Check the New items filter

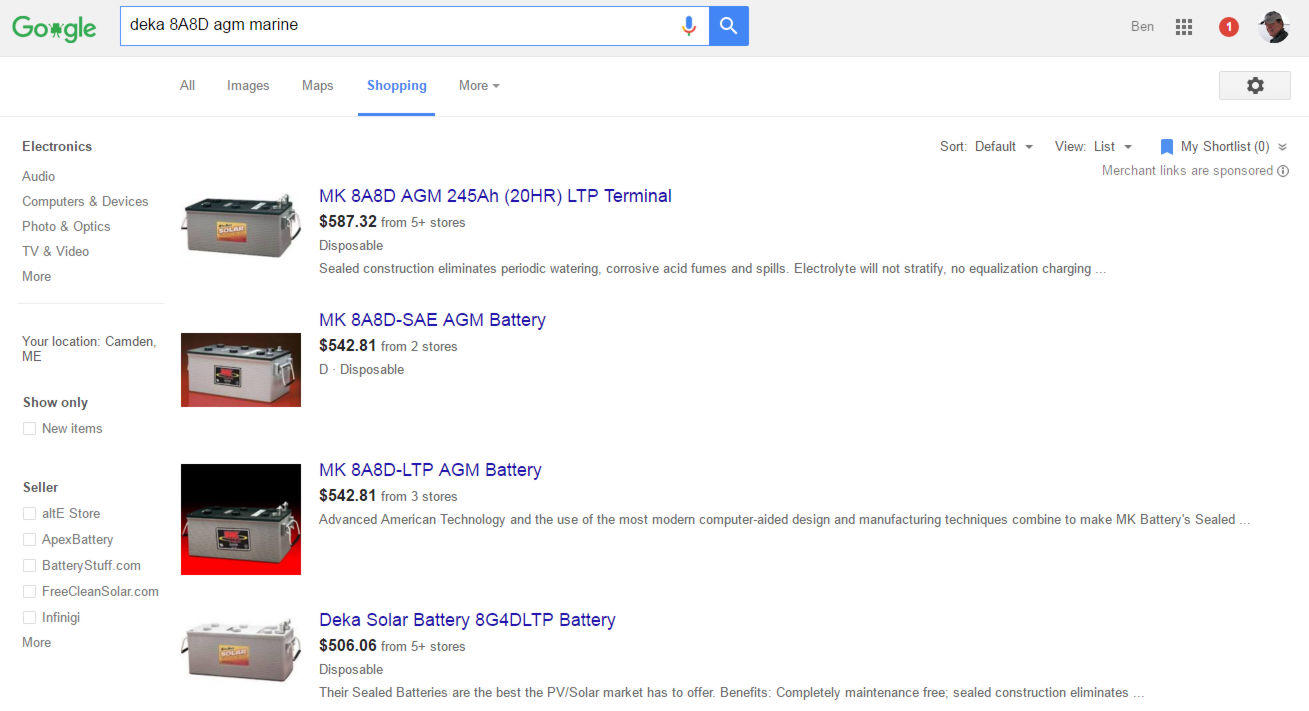[x=29, y=429]
